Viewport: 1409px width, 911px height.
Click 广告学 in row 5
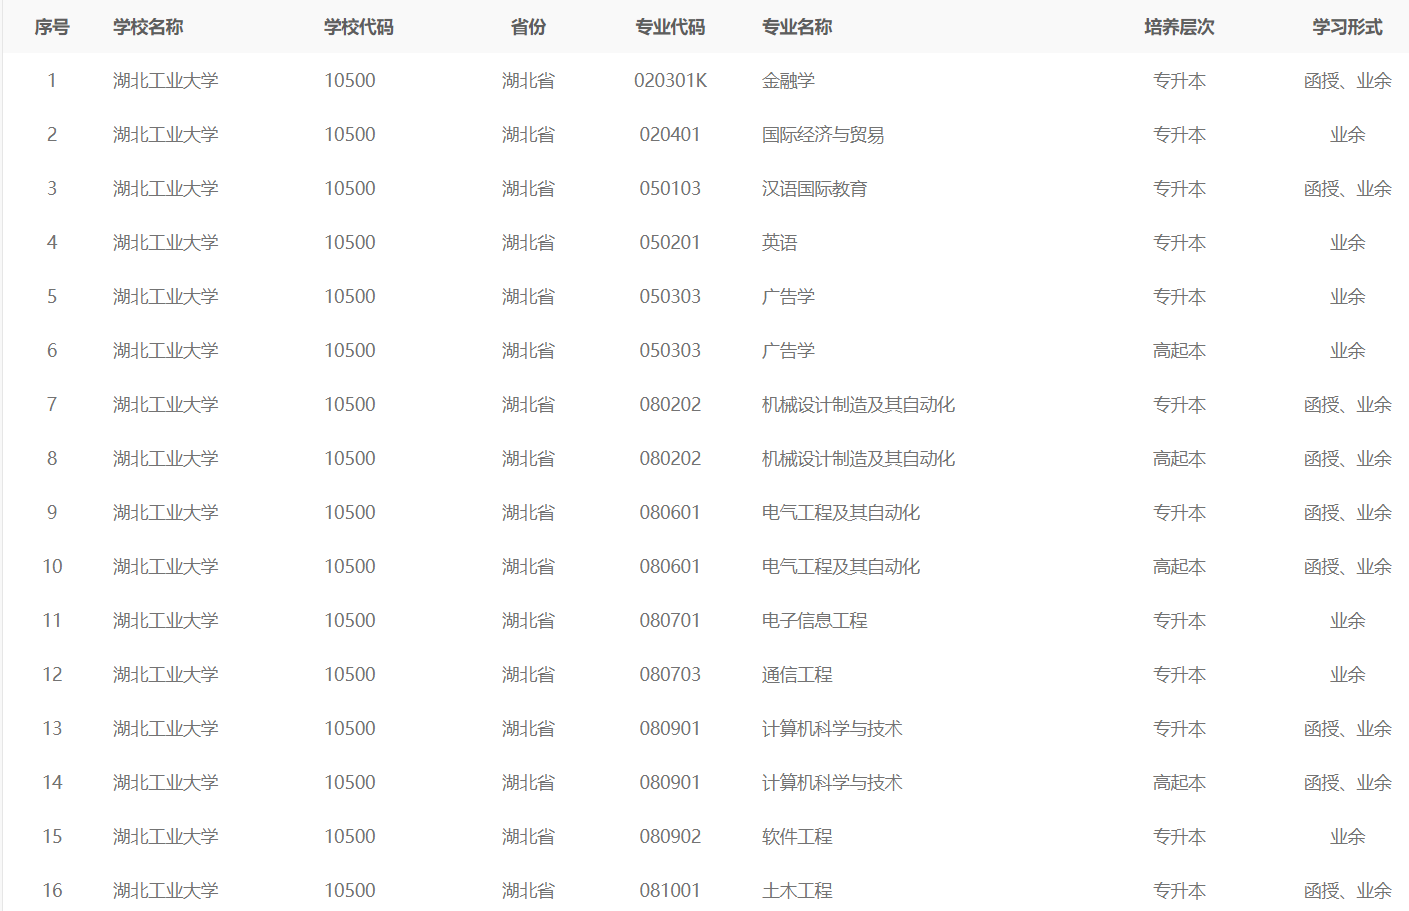point(788,297)
